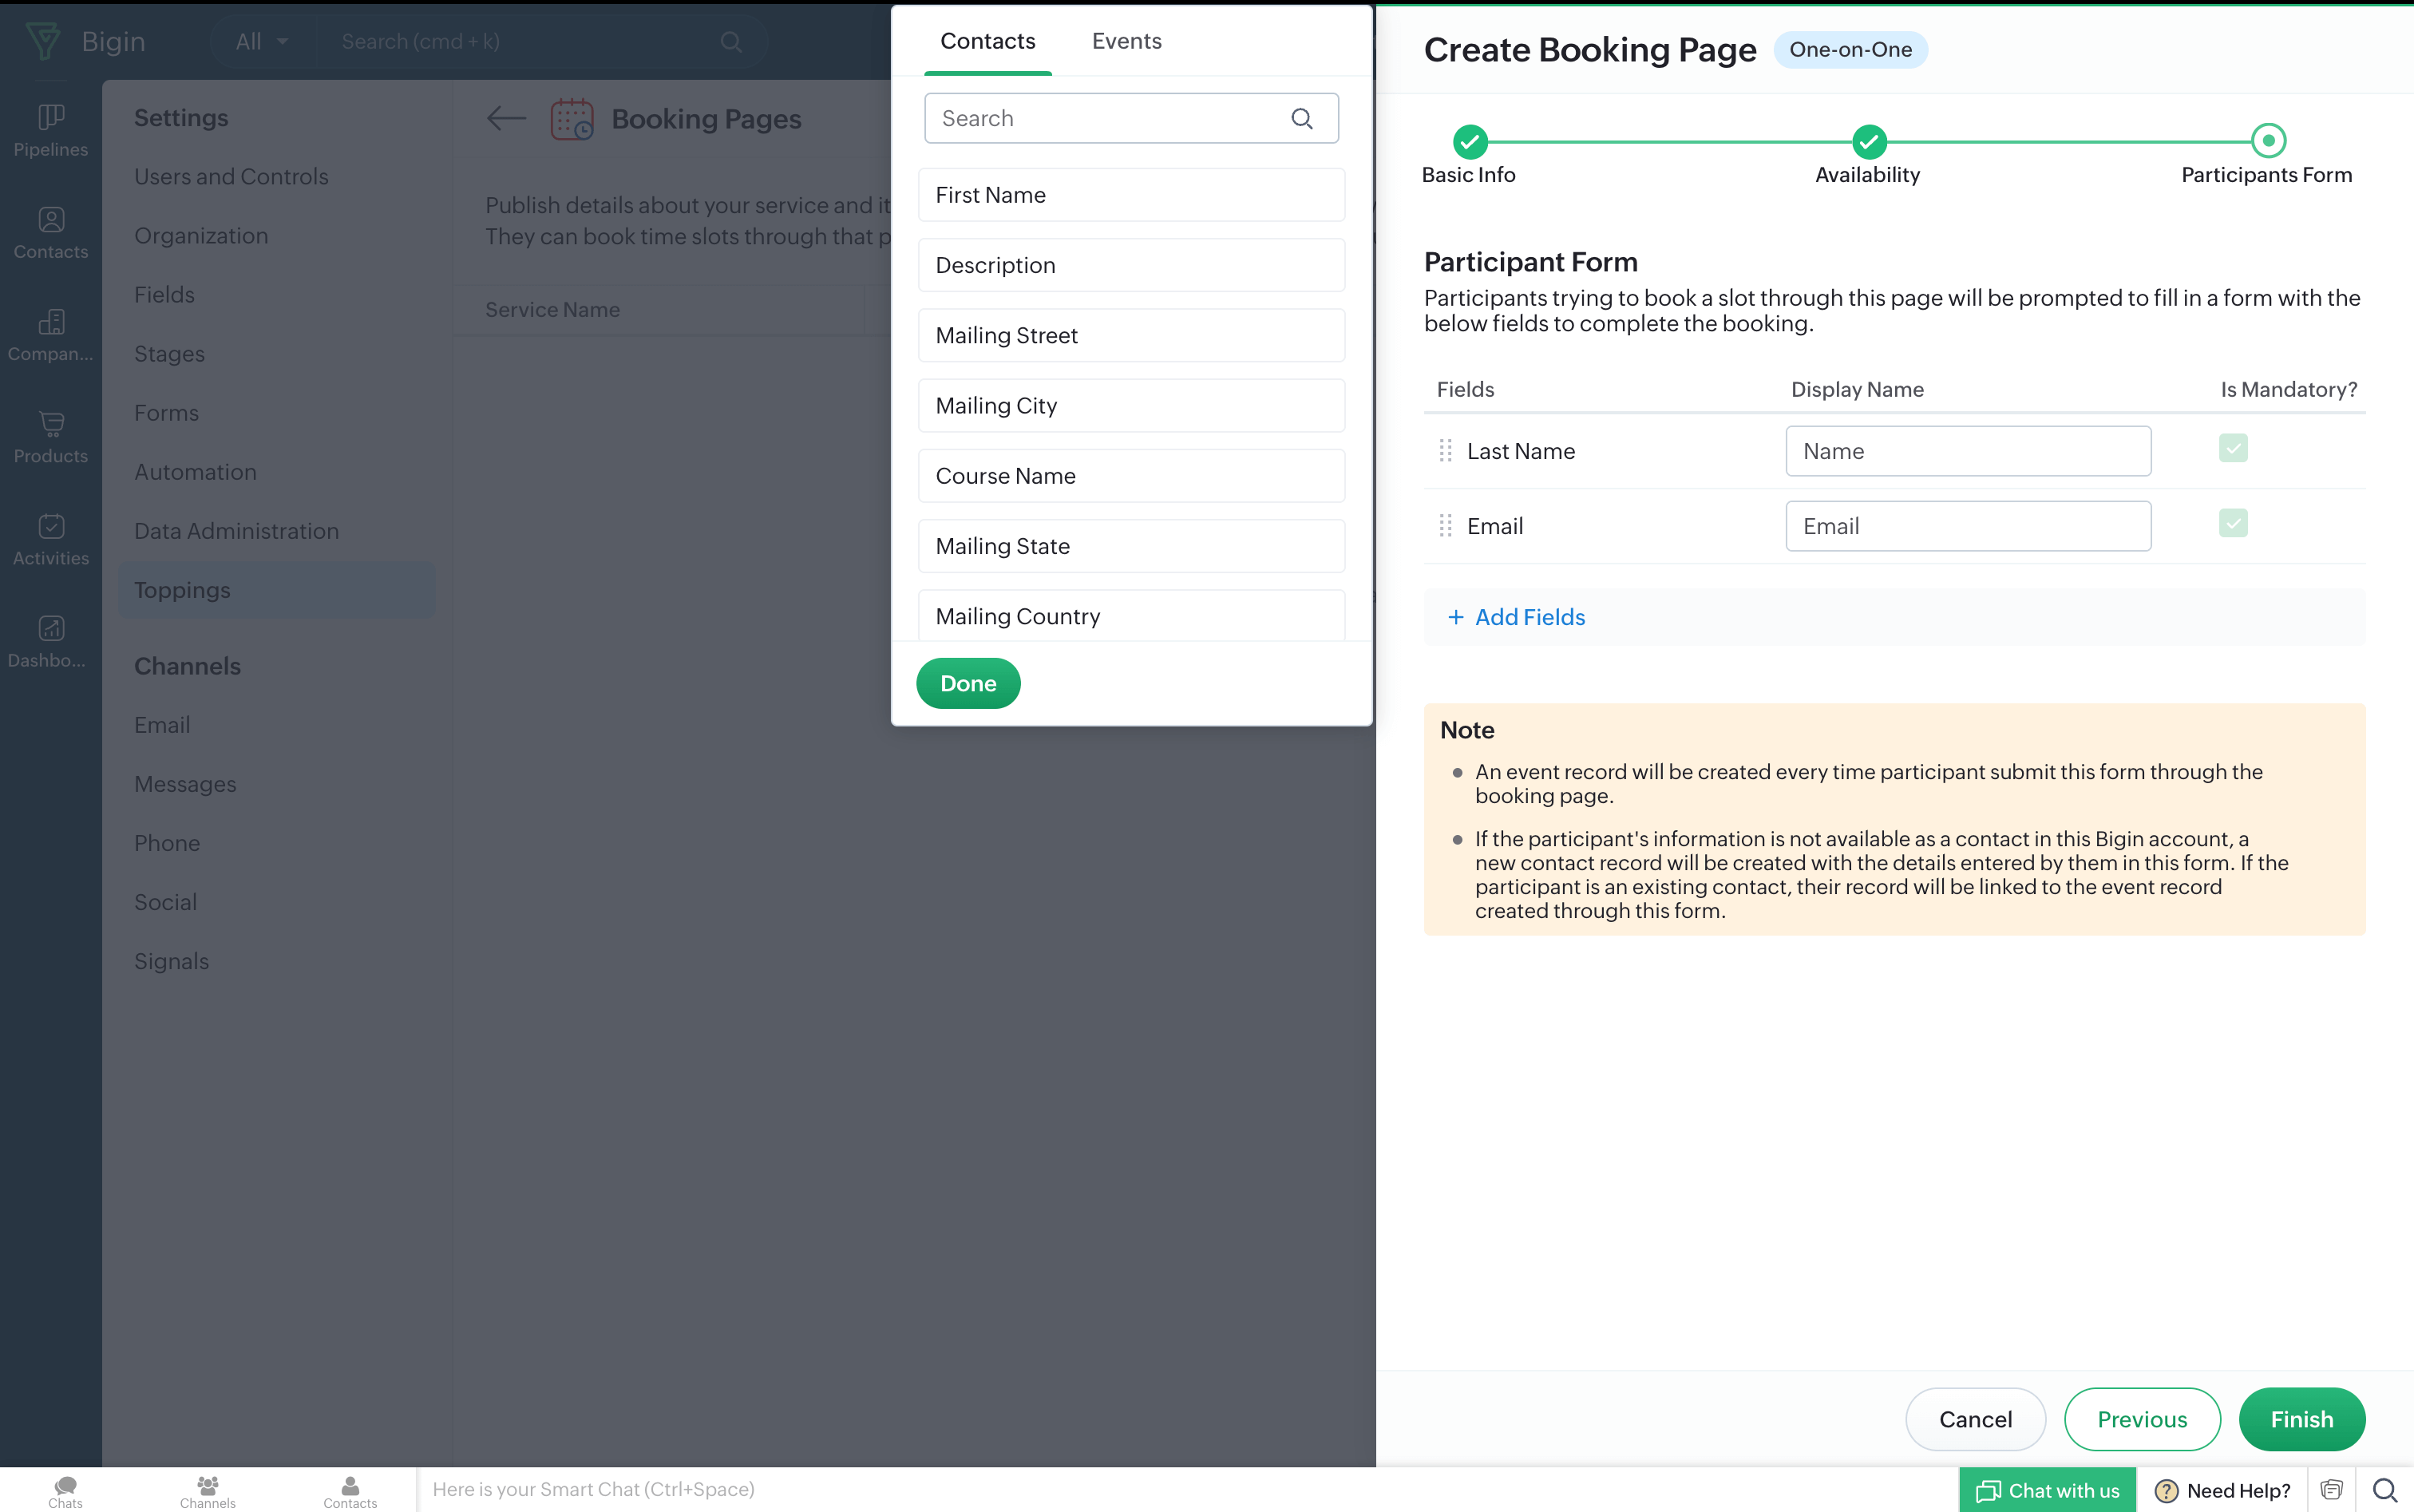2414x1512 pixels.
Task: Open the Social channel settings
Action: pos(165,902)
